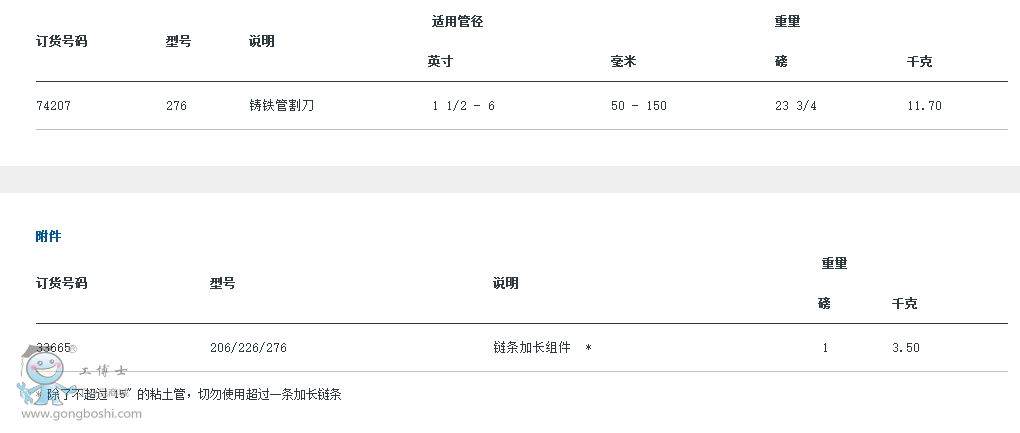Screen dimensions: 1020x433
Task: Click the 50 - 150 millimeter value
Action: tap(638, 105)
